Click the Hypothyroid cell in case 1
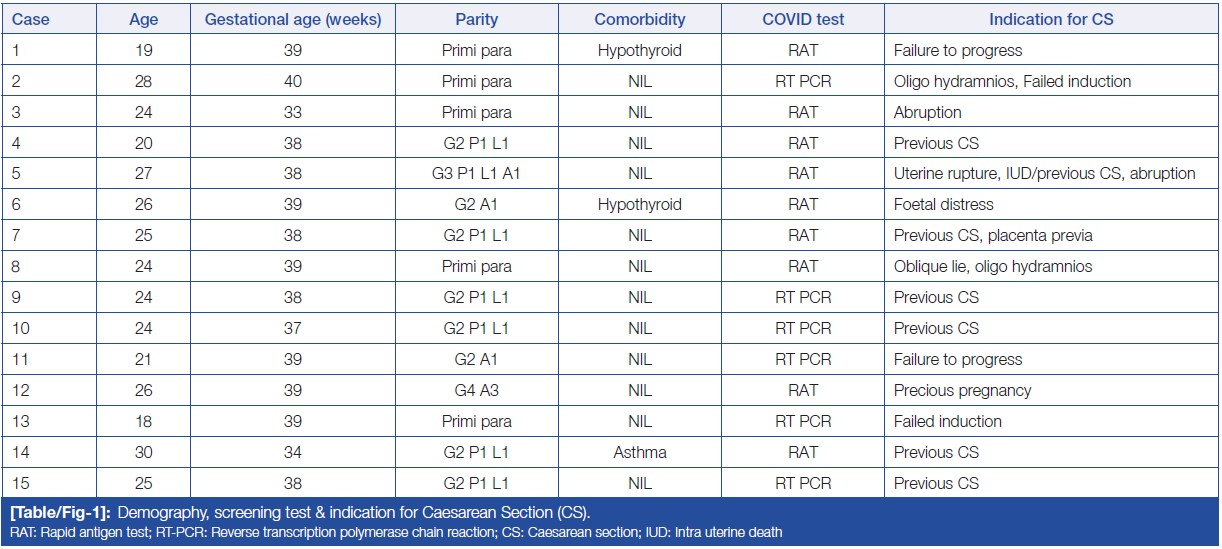1222x549 pixels. (639, 50)
